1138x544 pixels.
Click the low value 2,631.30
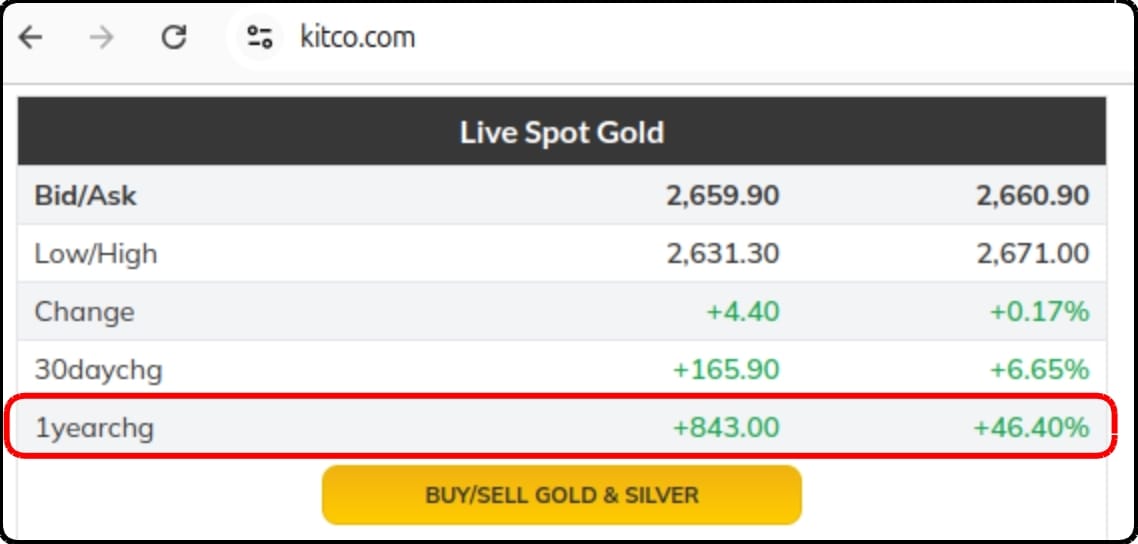tap(723, 254)
